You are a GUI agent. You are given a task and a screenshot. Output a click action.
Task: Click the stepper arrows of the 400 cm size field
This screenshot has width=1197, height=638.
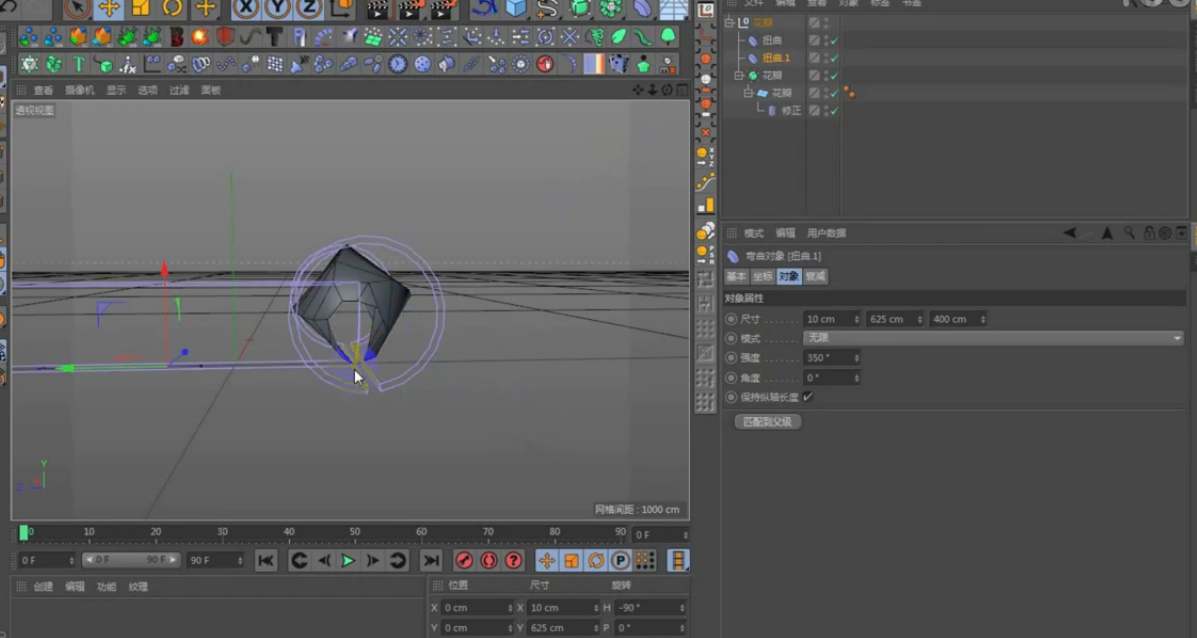point(982,319)
